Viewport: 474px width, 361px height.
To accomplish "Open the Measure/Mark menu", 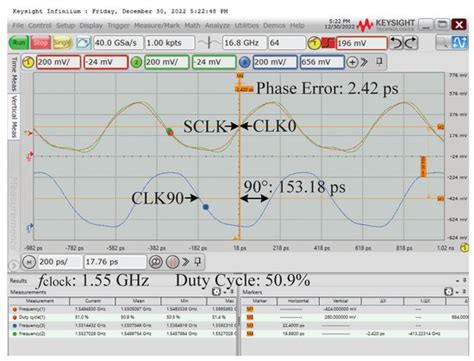I will 157,25.
